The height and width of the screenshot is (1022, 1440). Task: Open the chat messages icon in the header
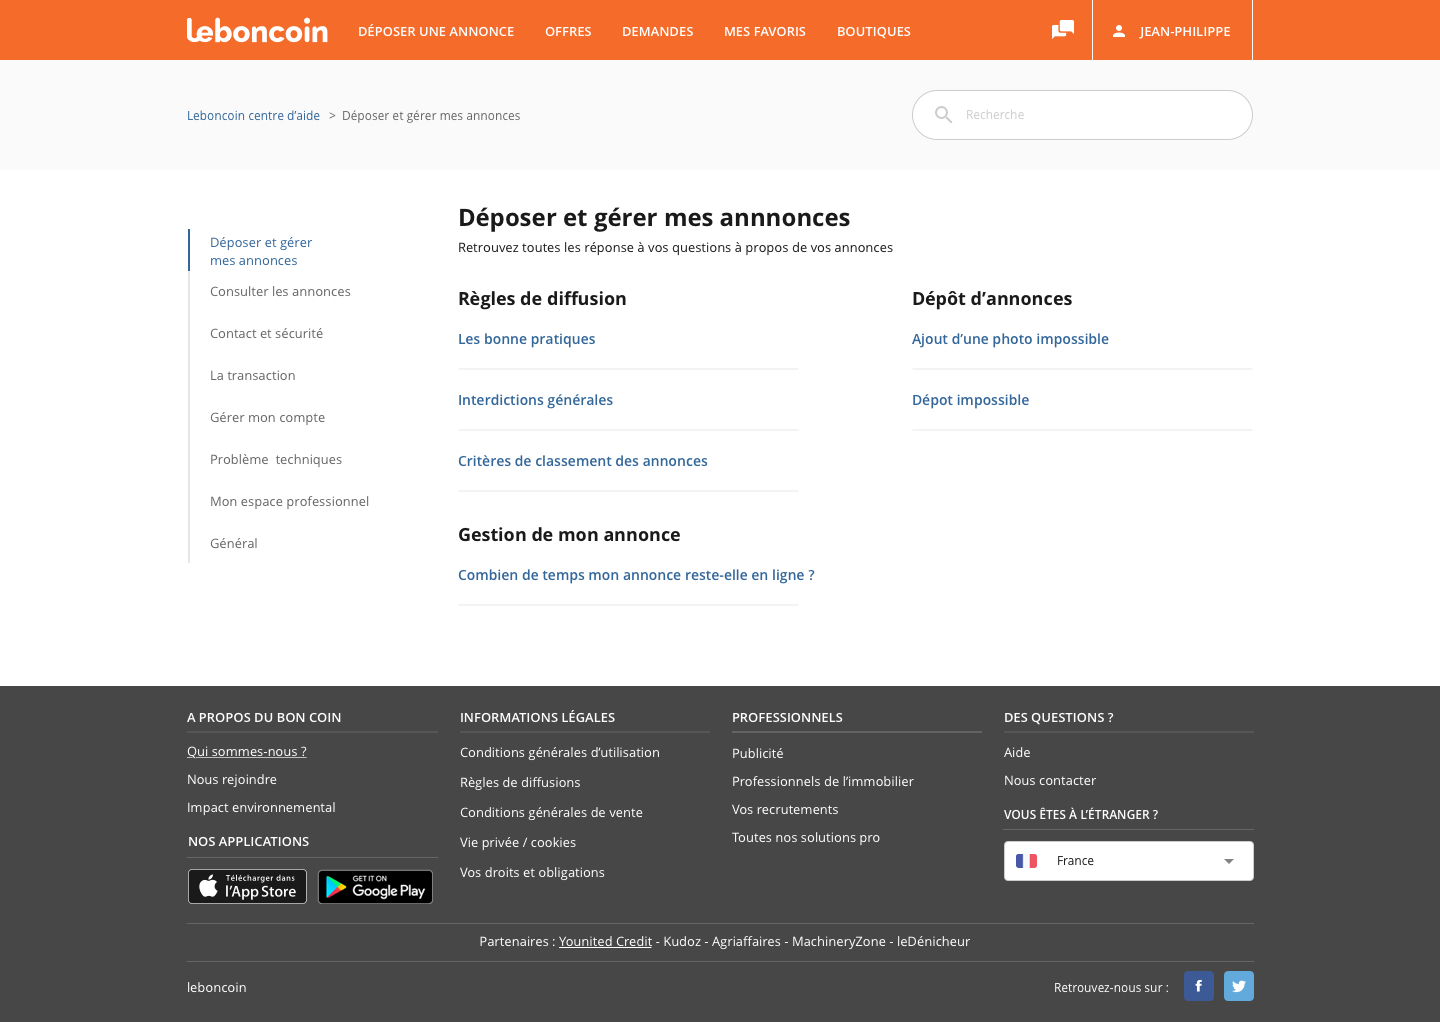pyautogui.click(x=1061, y=30)
